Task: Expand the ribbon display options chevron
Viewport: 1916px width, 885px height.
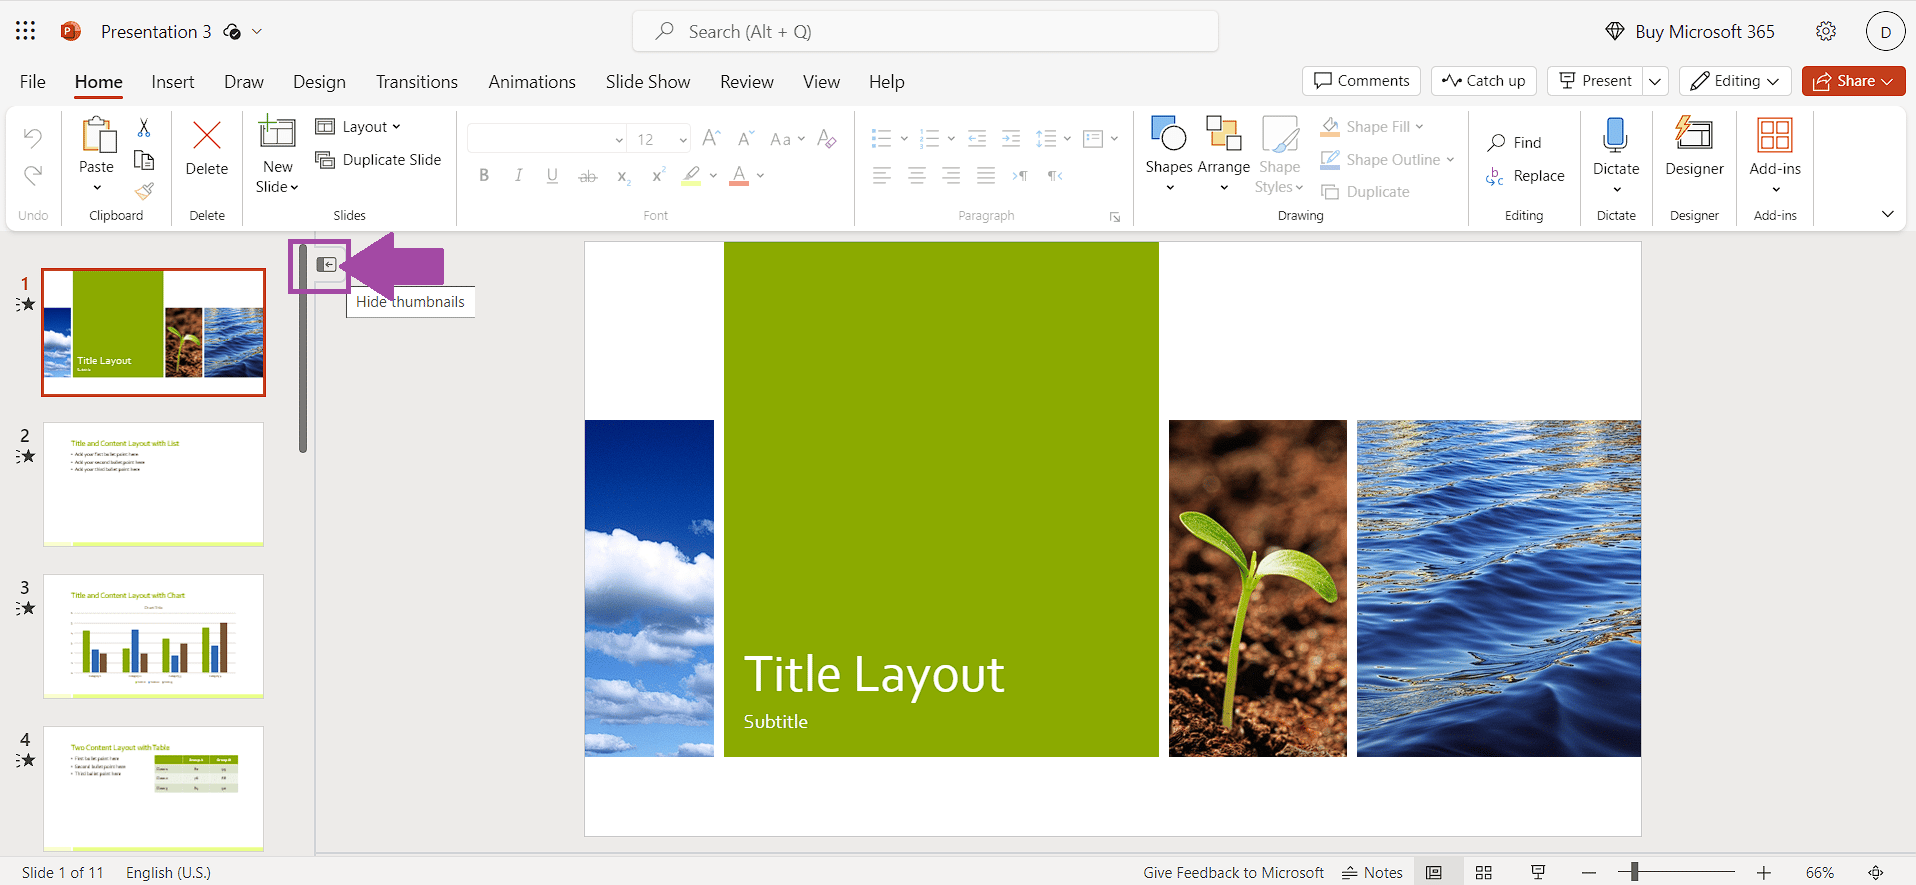Action: (1887, 214)
